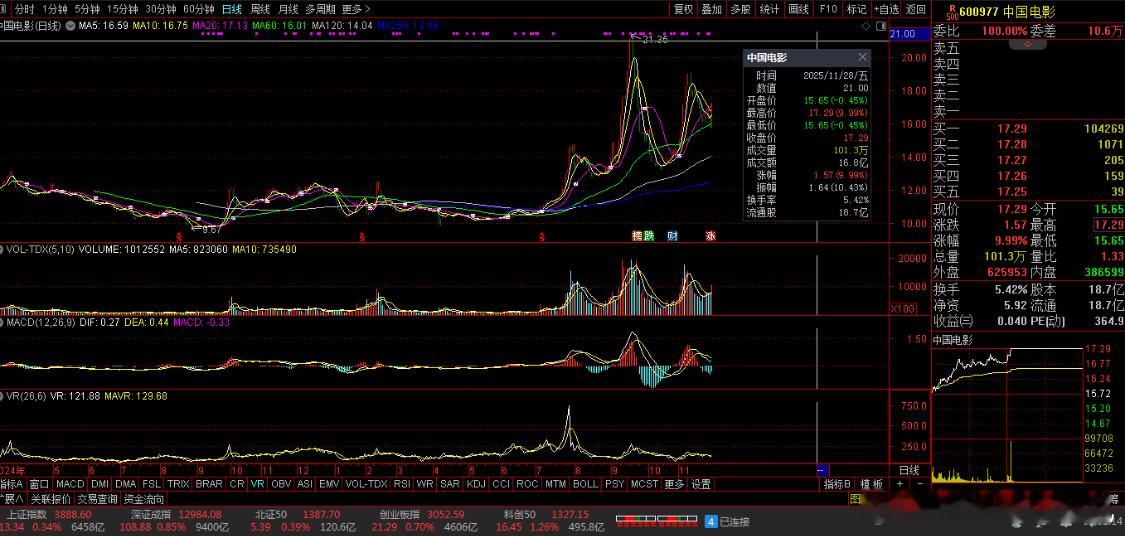
Task: Close the 中国电影 data popup
Action: tap(862, 57)
